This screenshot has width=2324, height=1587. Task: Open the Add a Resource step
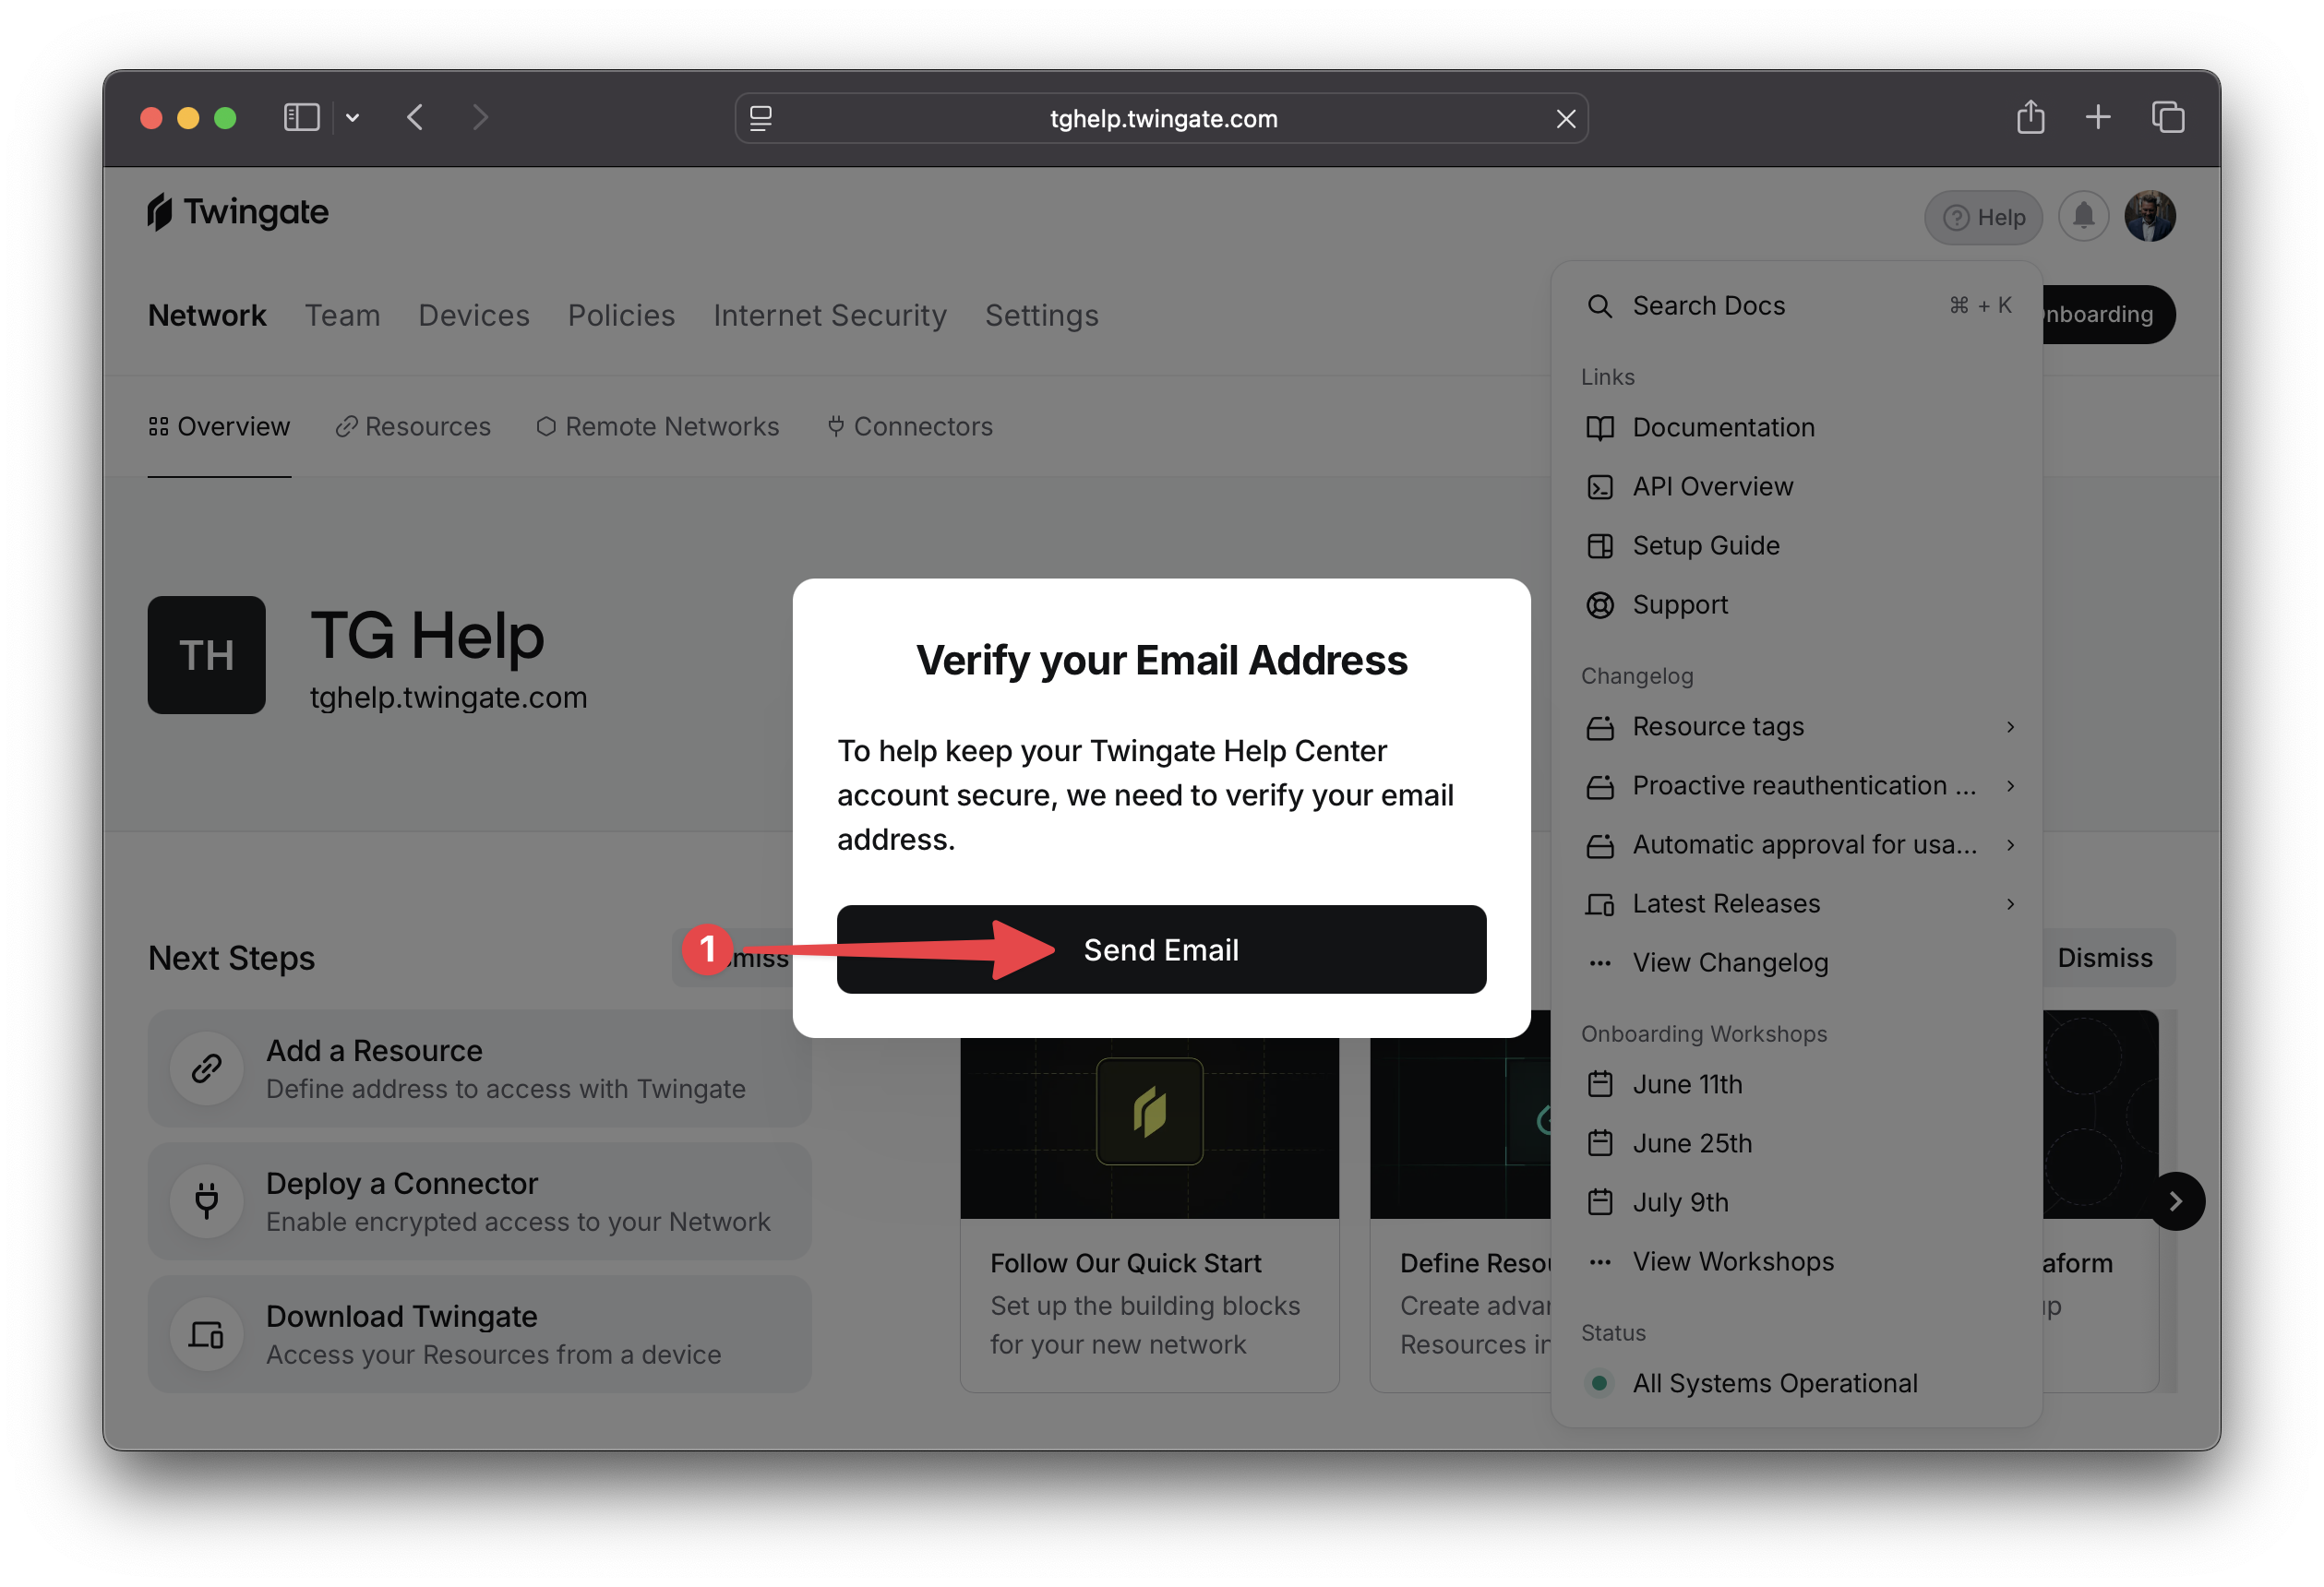coord(480,1069)
